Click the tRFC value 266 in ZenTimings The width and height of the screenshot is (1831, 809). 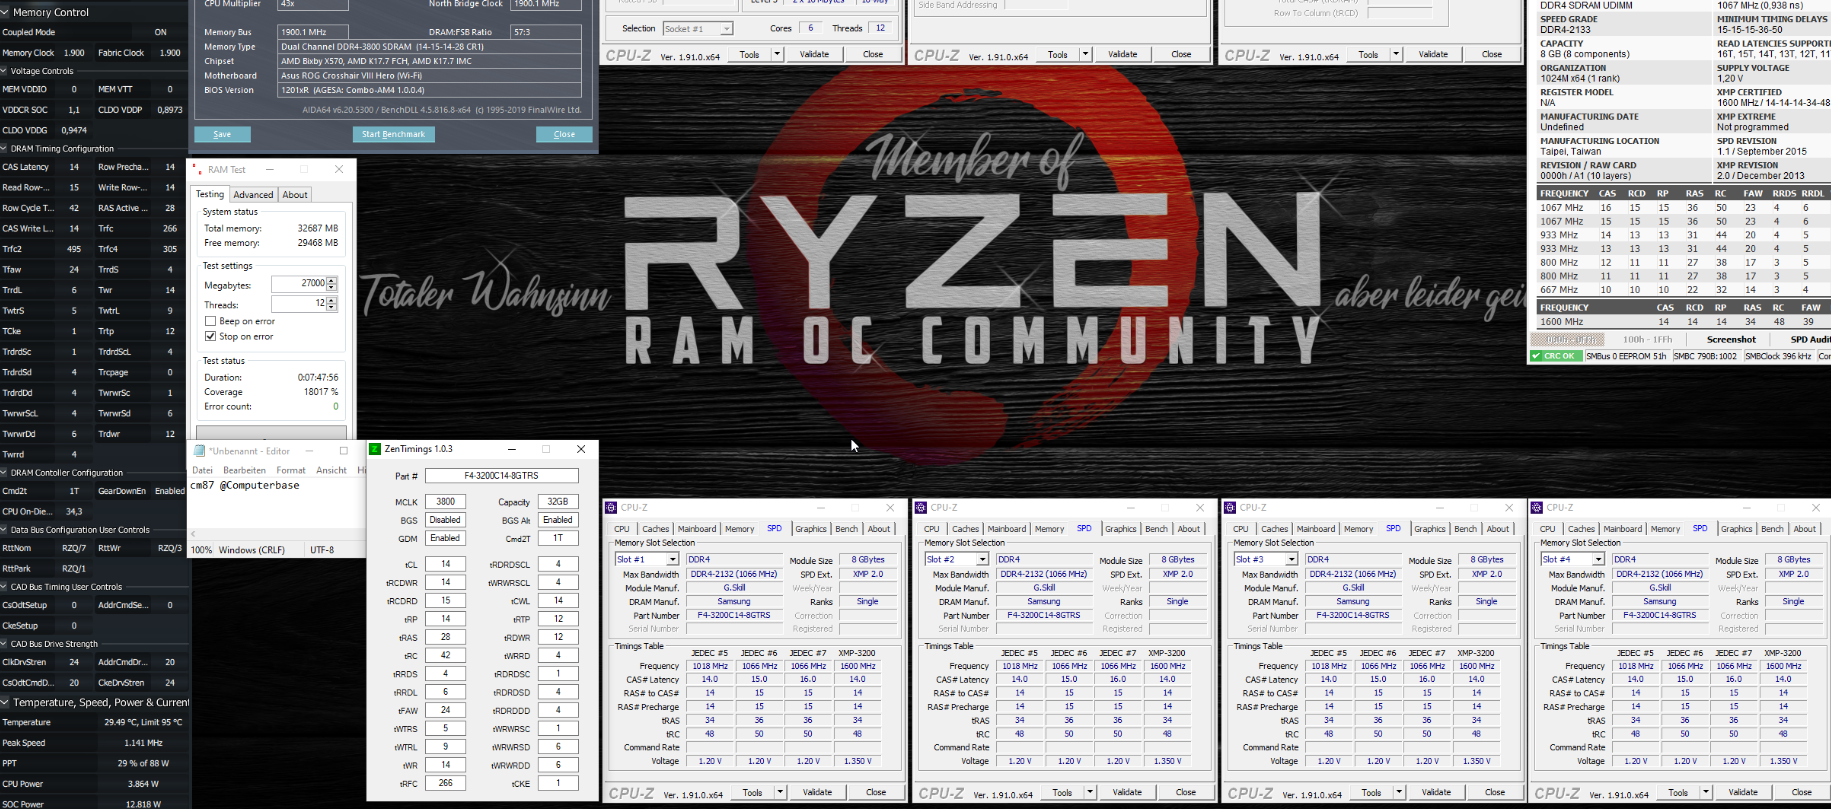[445, 783]
